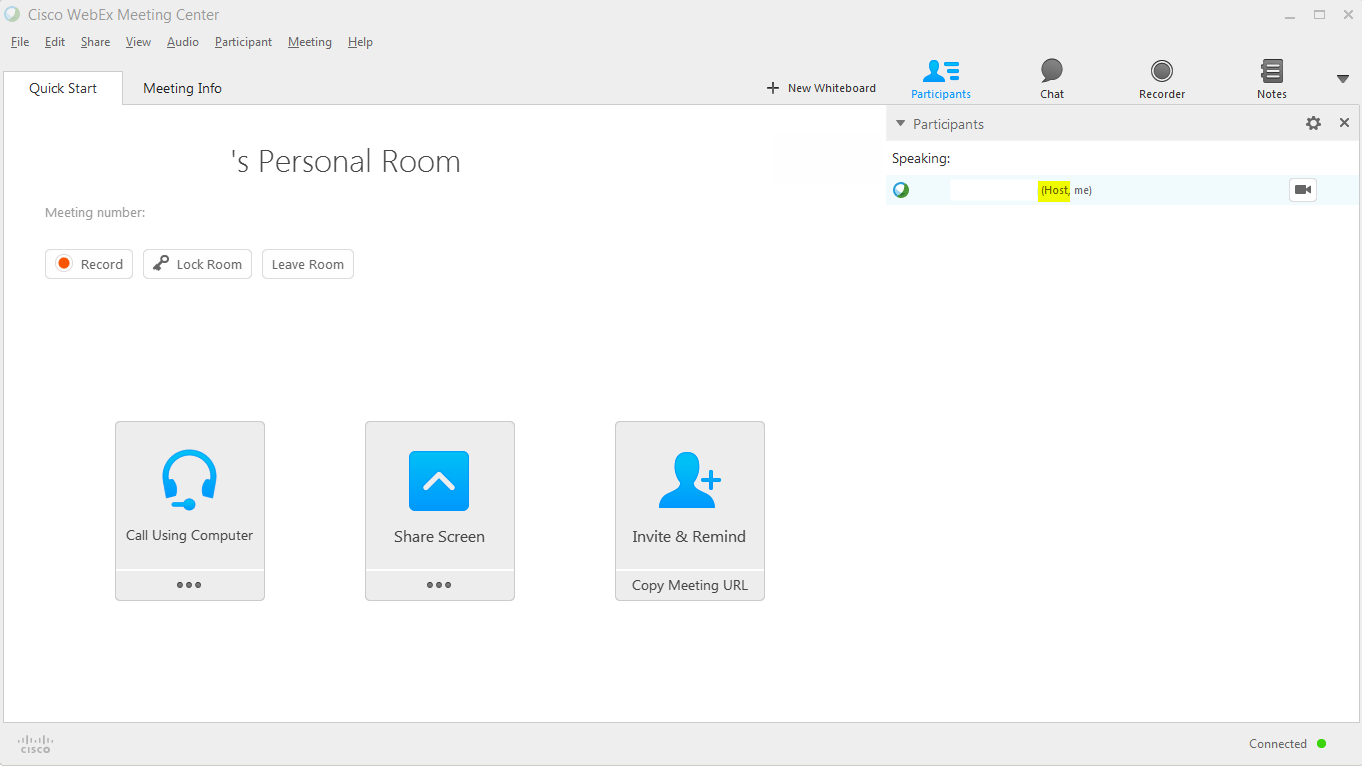Open the Meeting menu
Image resolution: width=1362 pixels, height=766 pixels.
point(310,42)
